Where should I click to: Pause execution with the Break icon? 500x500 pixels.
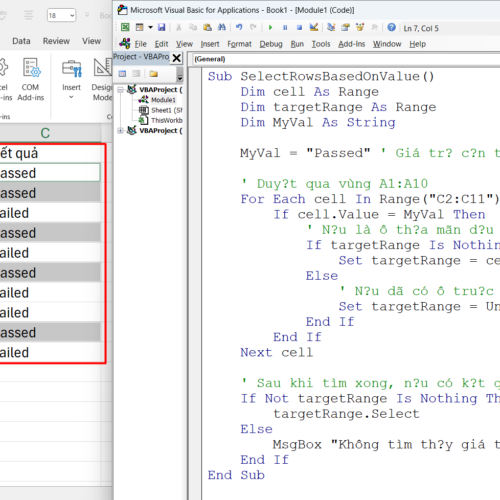(285, 27)
